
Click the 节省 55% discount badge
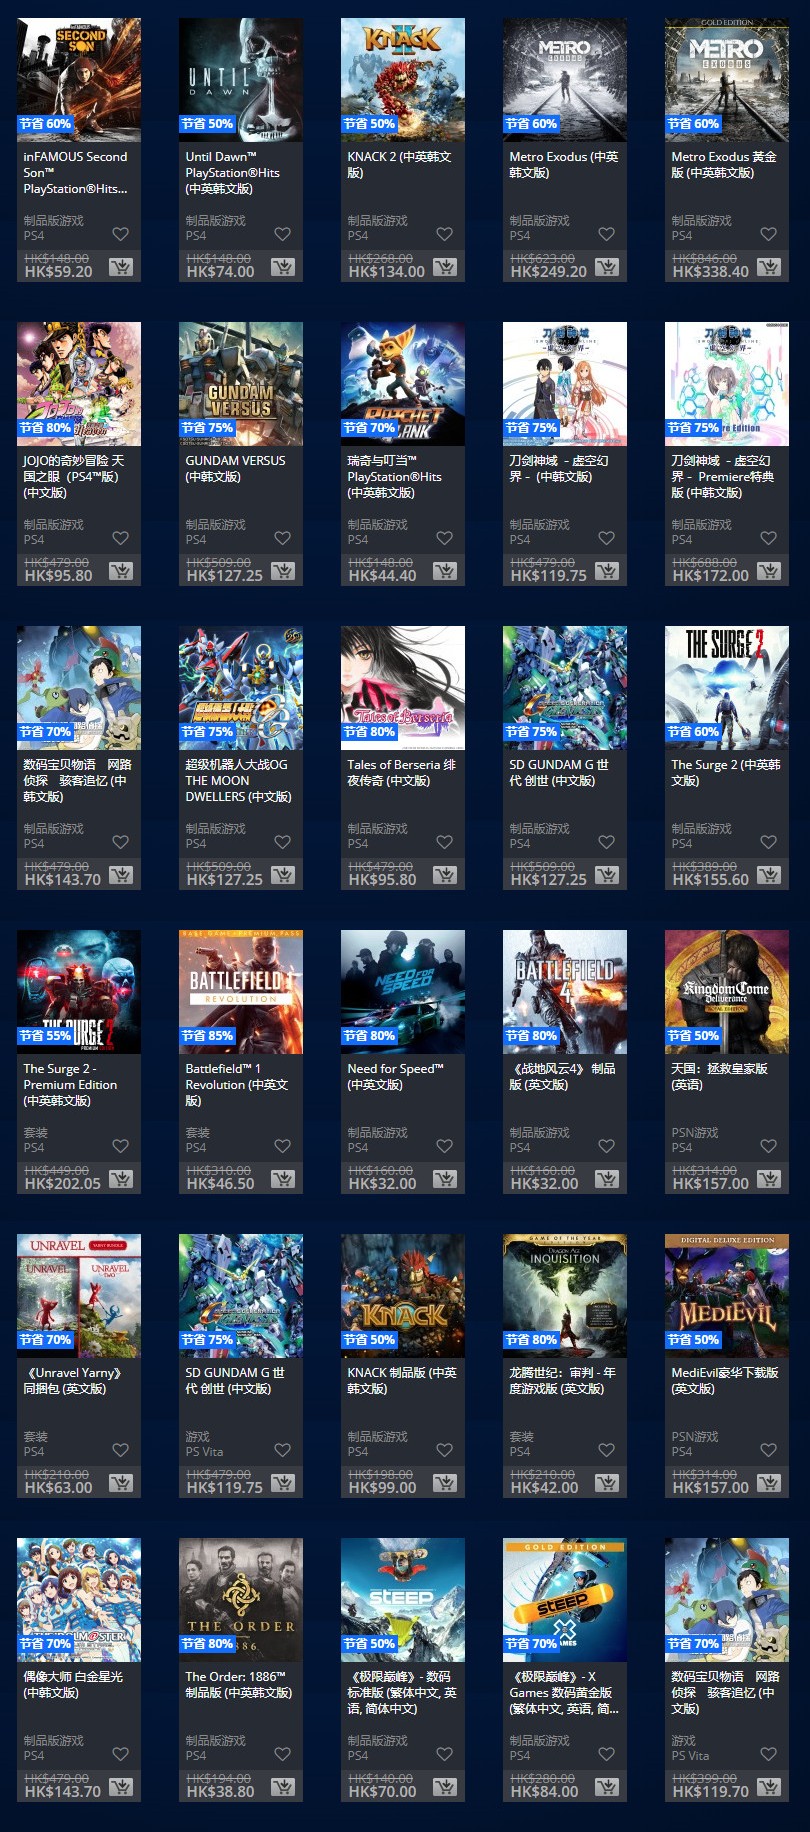tap(45, 1036)
